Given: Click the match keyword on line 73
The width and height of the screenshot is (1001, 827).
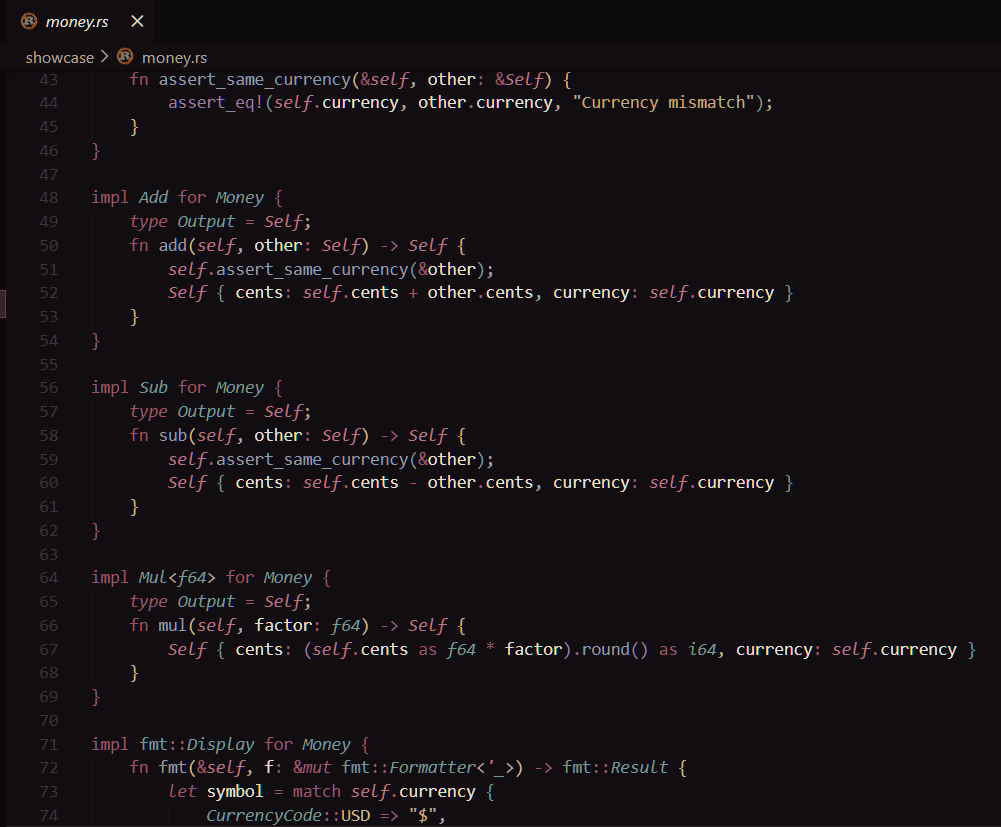Looking at the screenshot, I should (x=317, y=792).
